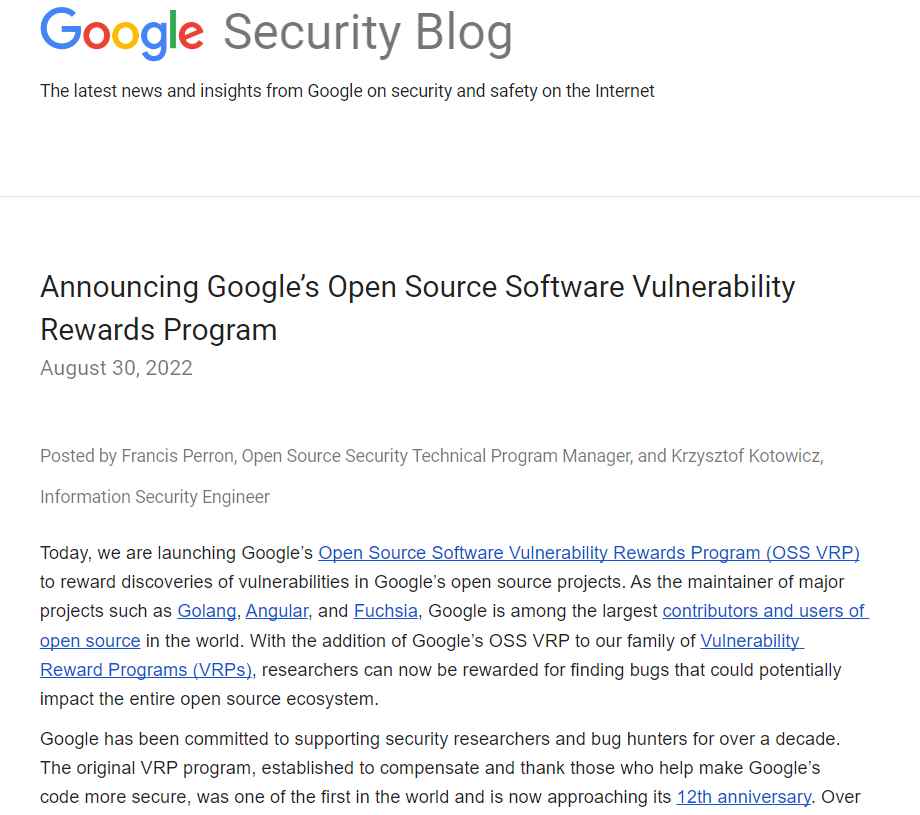
Task: Click the Posted by Francis Perron byline
Action: tap(432, 456)
